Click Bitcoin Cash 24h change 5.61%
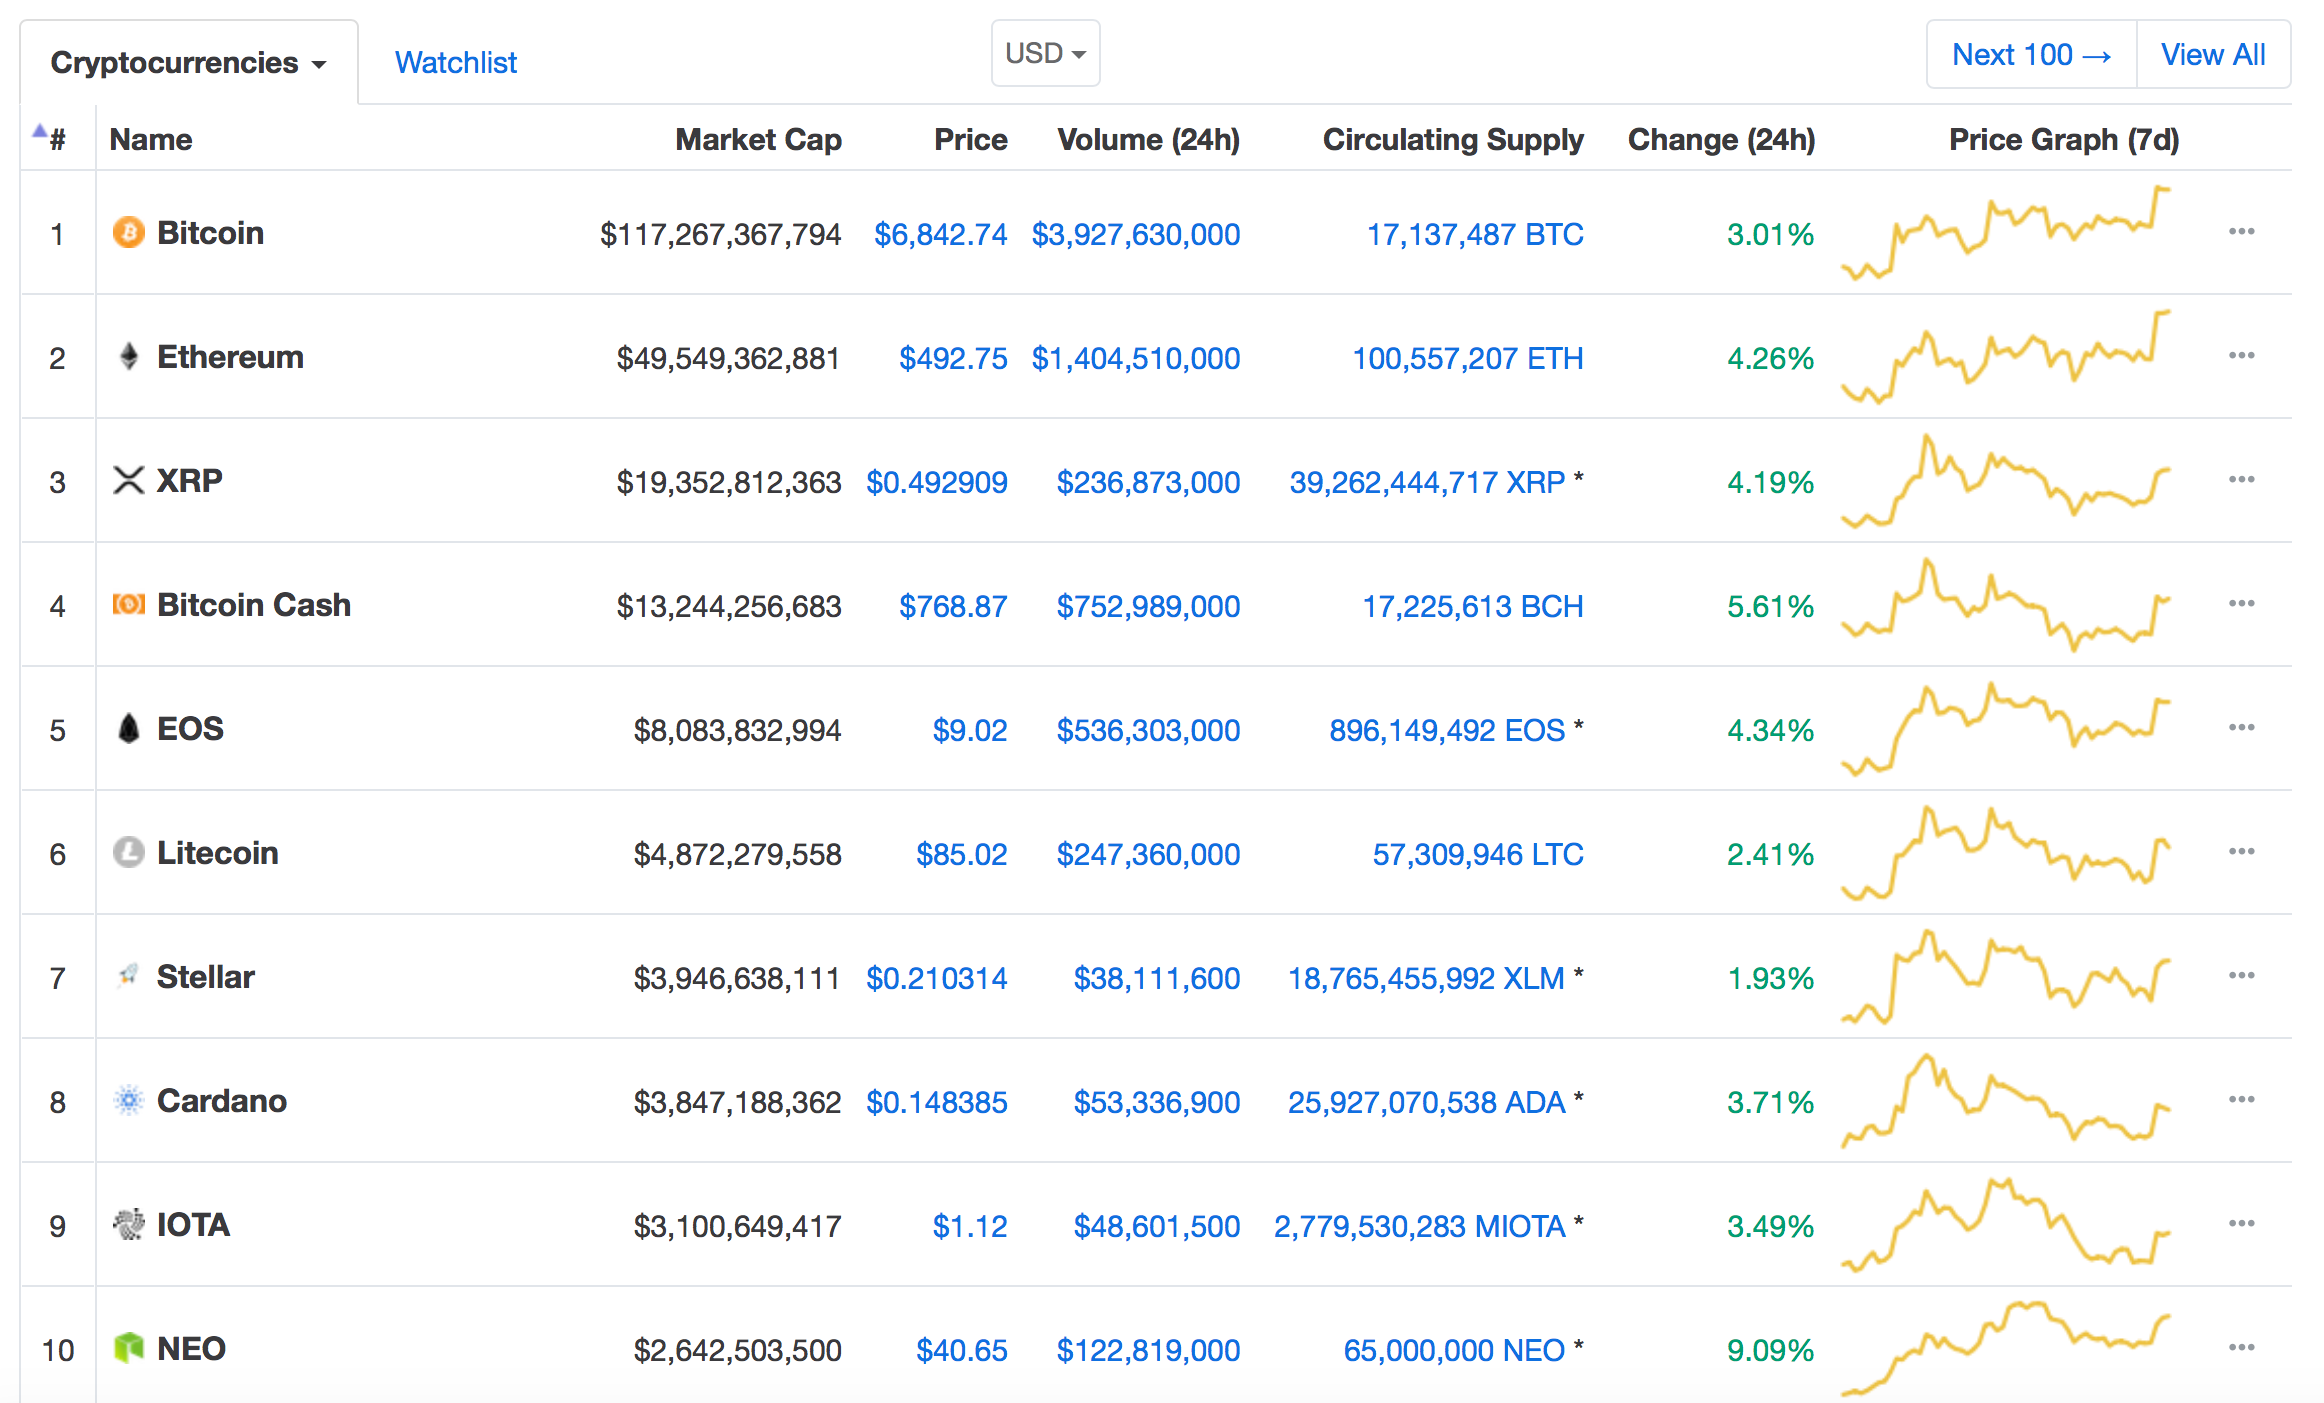Viewport: 2324px width, 1403px height. (1770, 606)
